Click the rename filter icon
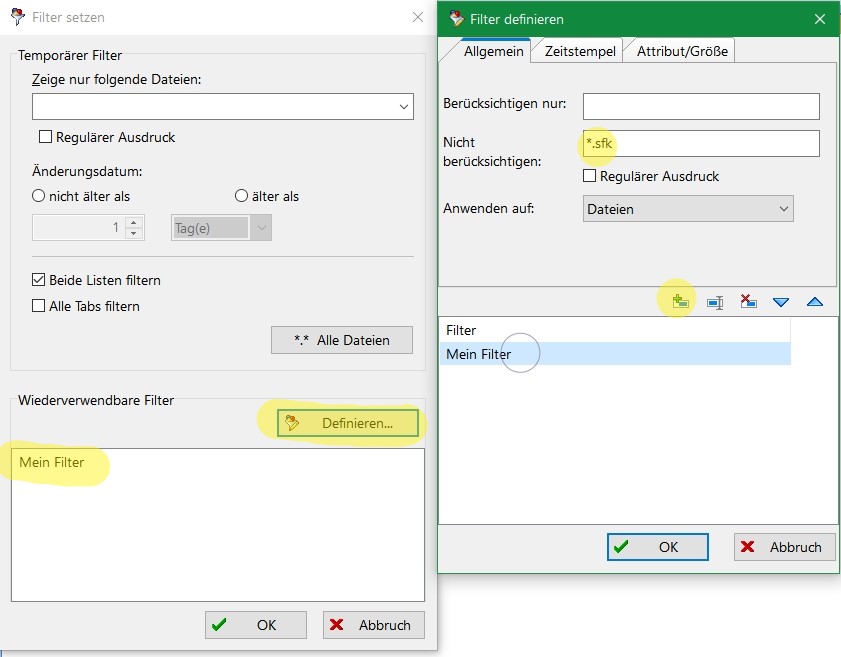Image resolution: width=841 pixels, height=657 pixels. pos(714,302)
